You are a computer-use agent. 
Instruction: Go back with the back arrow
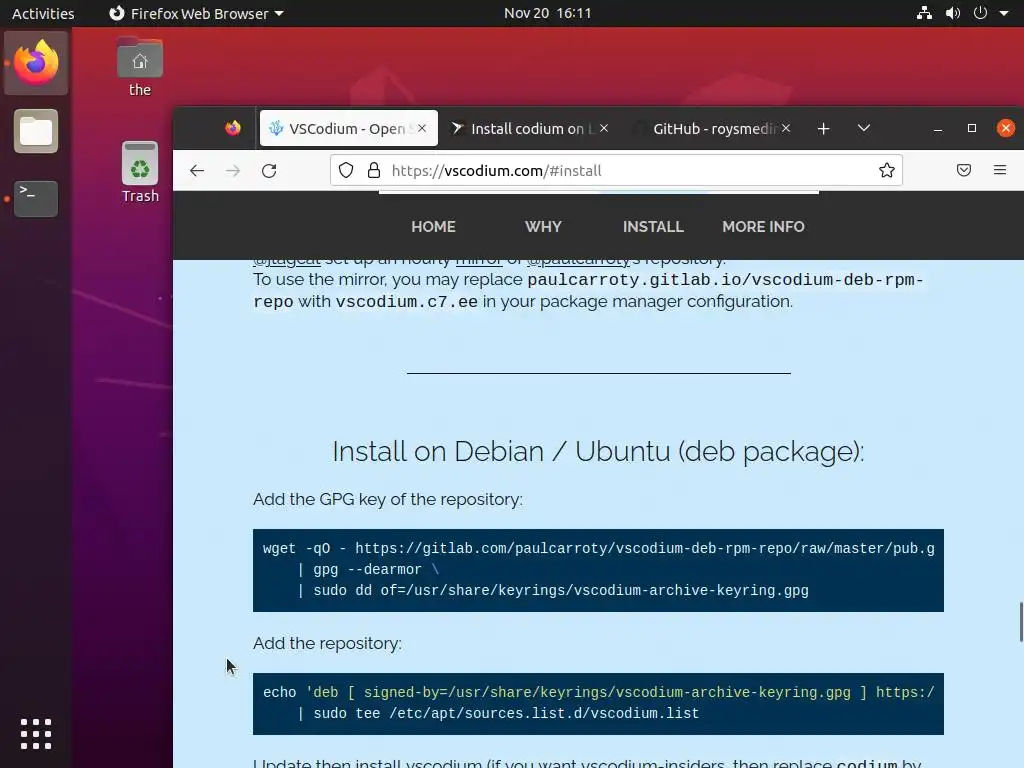pyautogui.click(x=197, y=170)
